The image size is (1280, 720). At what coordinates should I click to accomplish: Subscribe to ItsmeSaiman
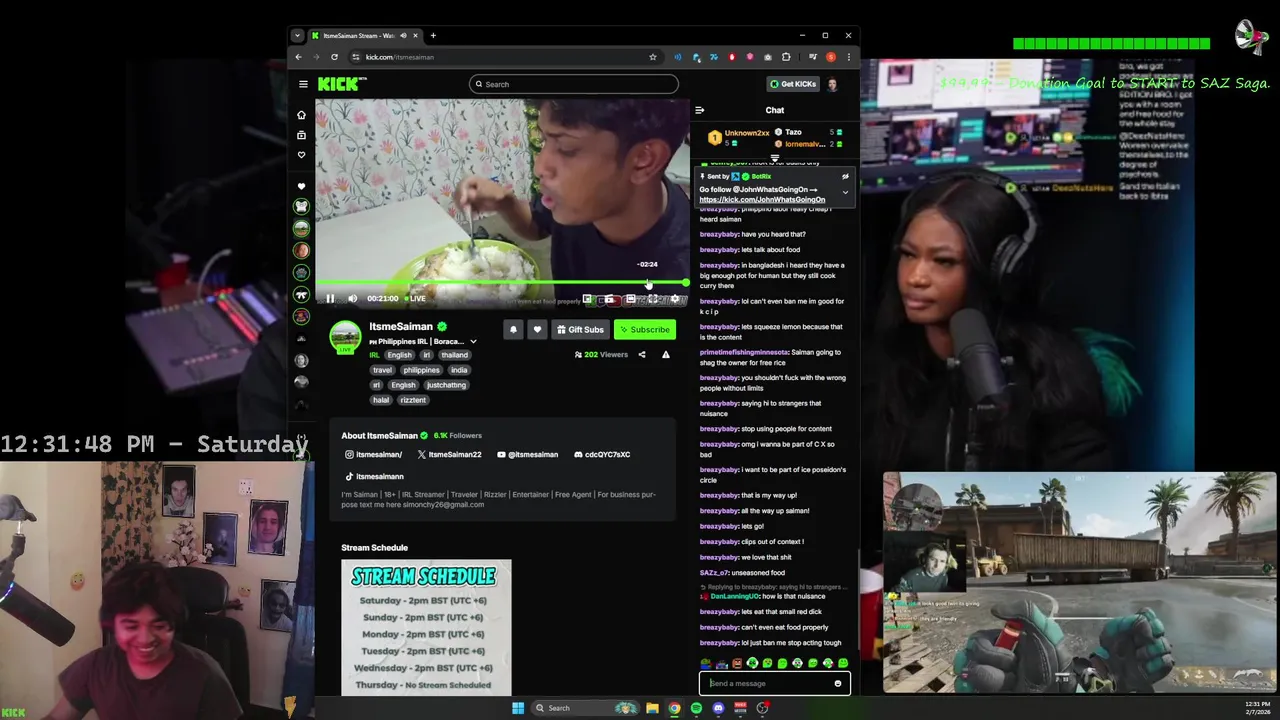[x=644, y=329]
